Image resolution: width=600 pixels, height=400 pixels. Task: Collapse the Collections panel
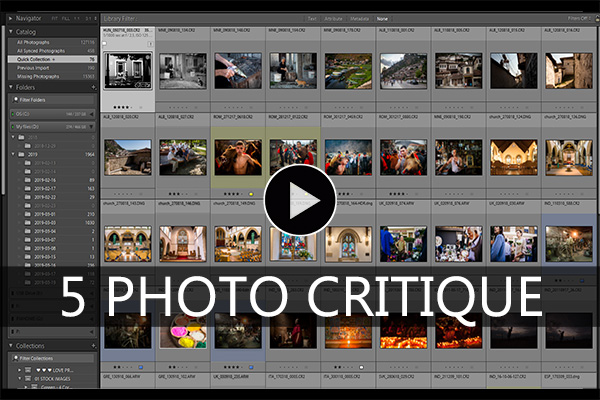click(8, 347)
